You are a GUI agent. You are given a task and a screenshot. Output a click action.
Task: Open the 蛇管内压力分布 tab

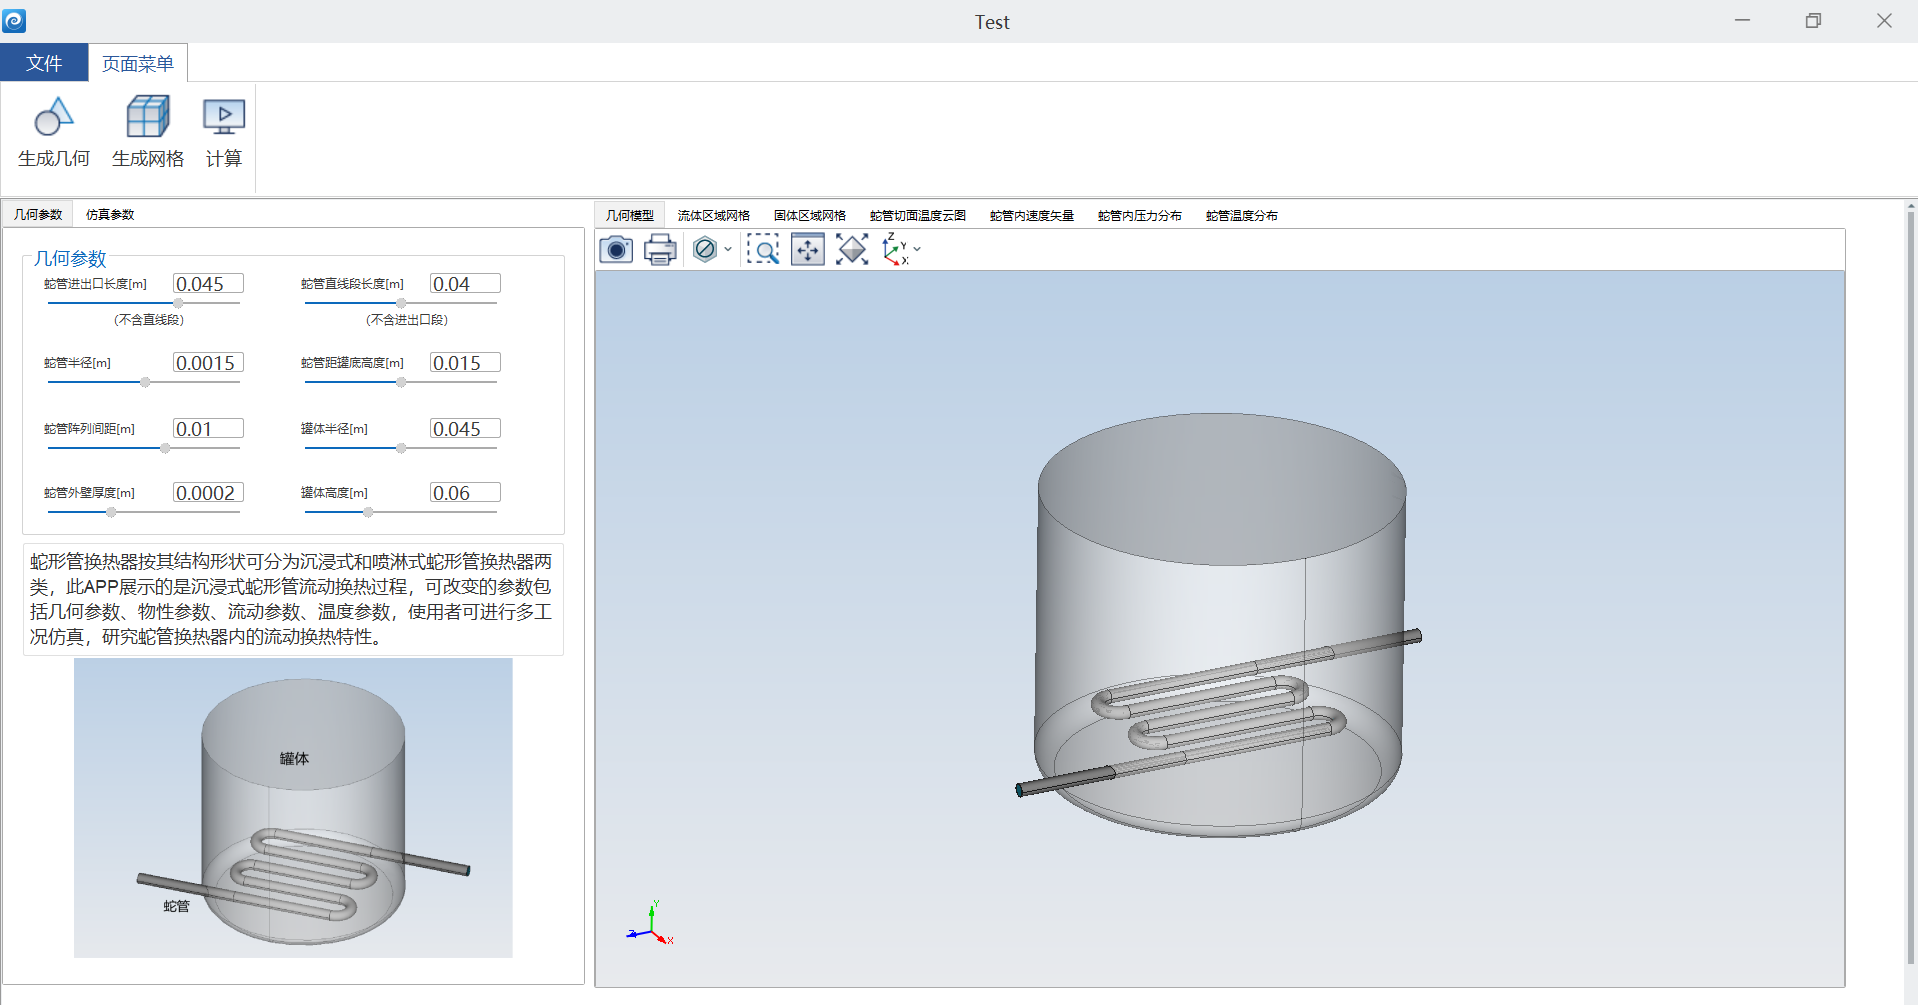tap(1140, 215)
